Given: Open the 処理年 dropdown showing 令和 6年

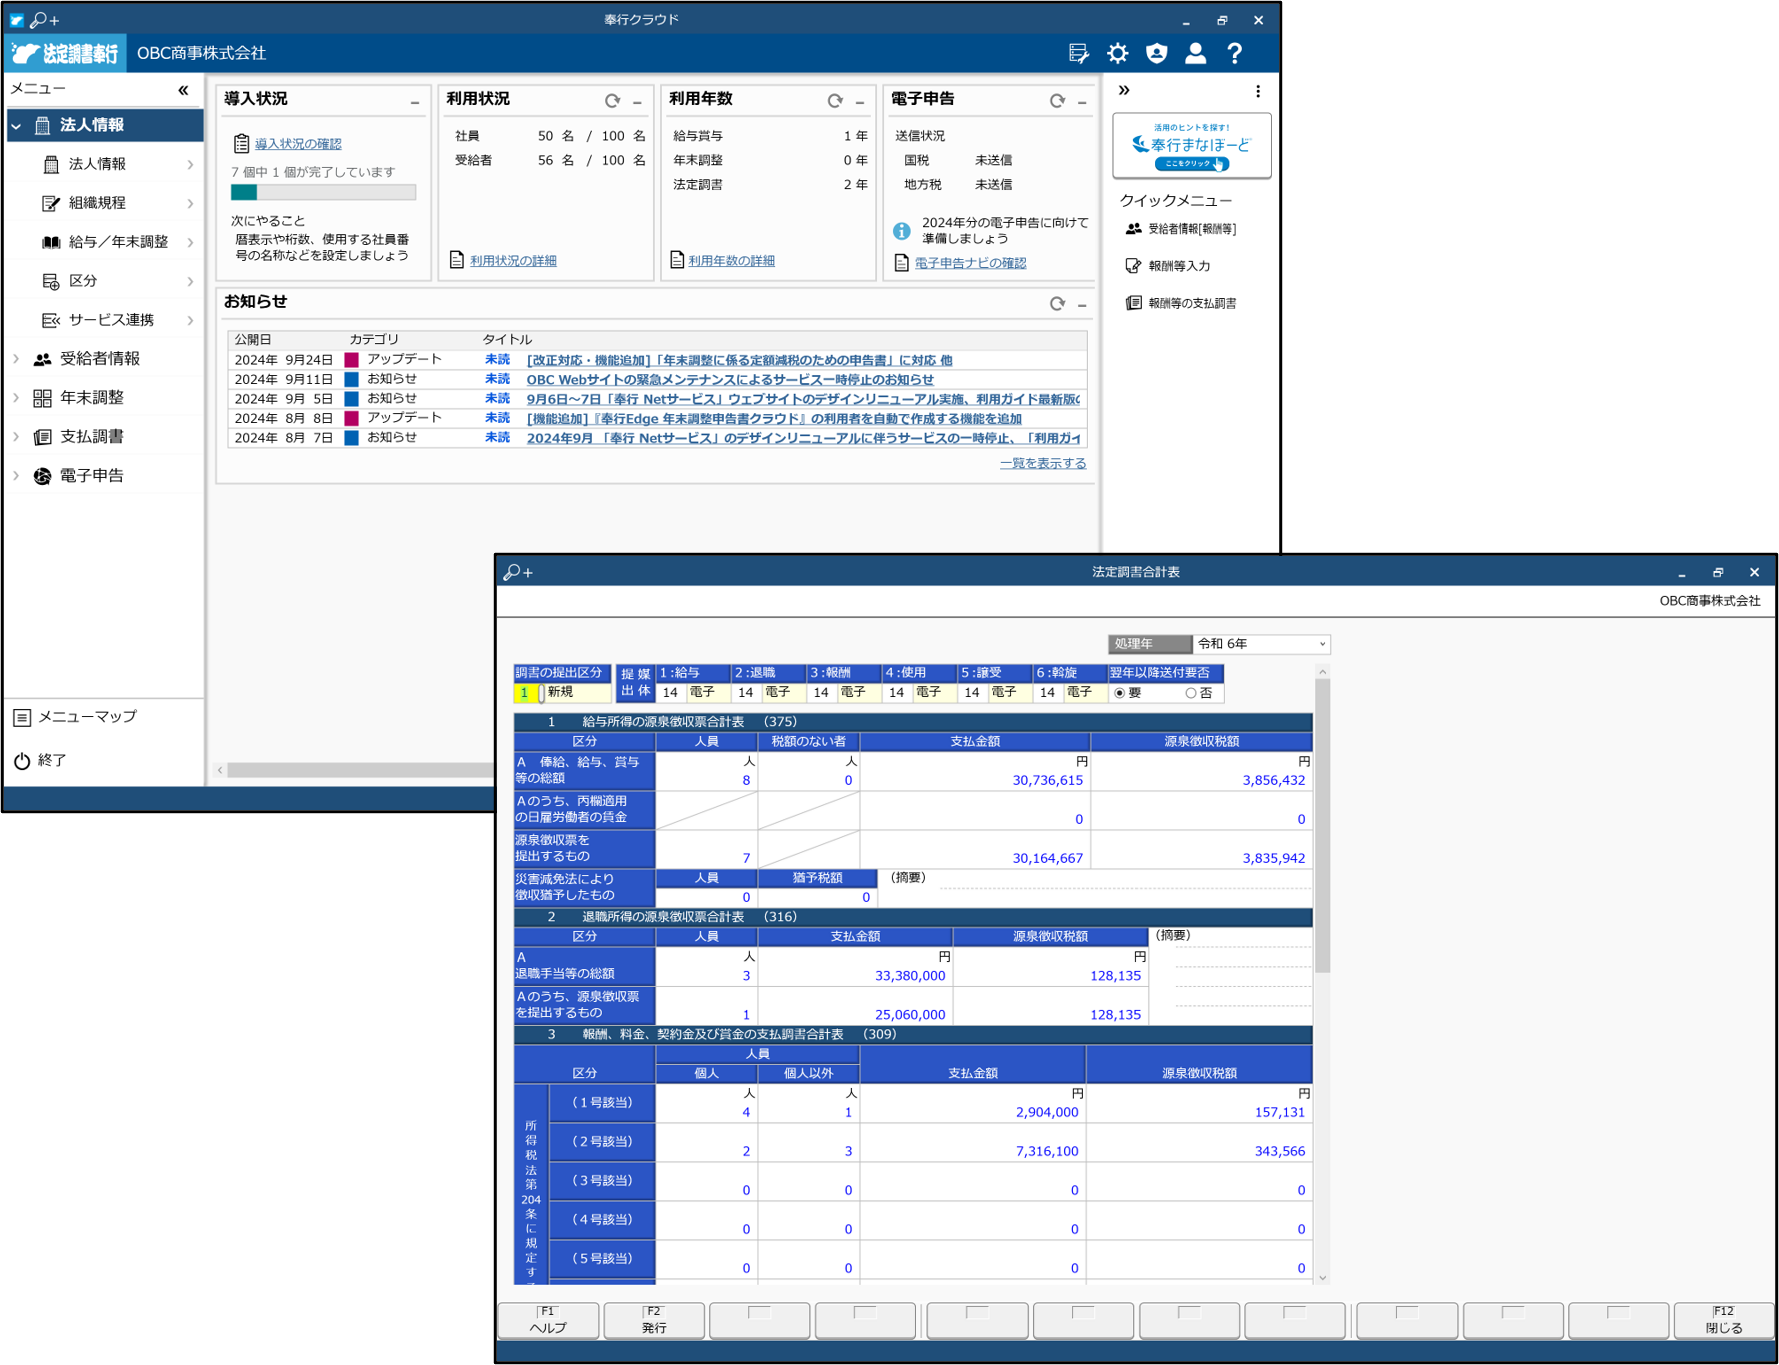Looking at the screenshot, I should 1261,644.
